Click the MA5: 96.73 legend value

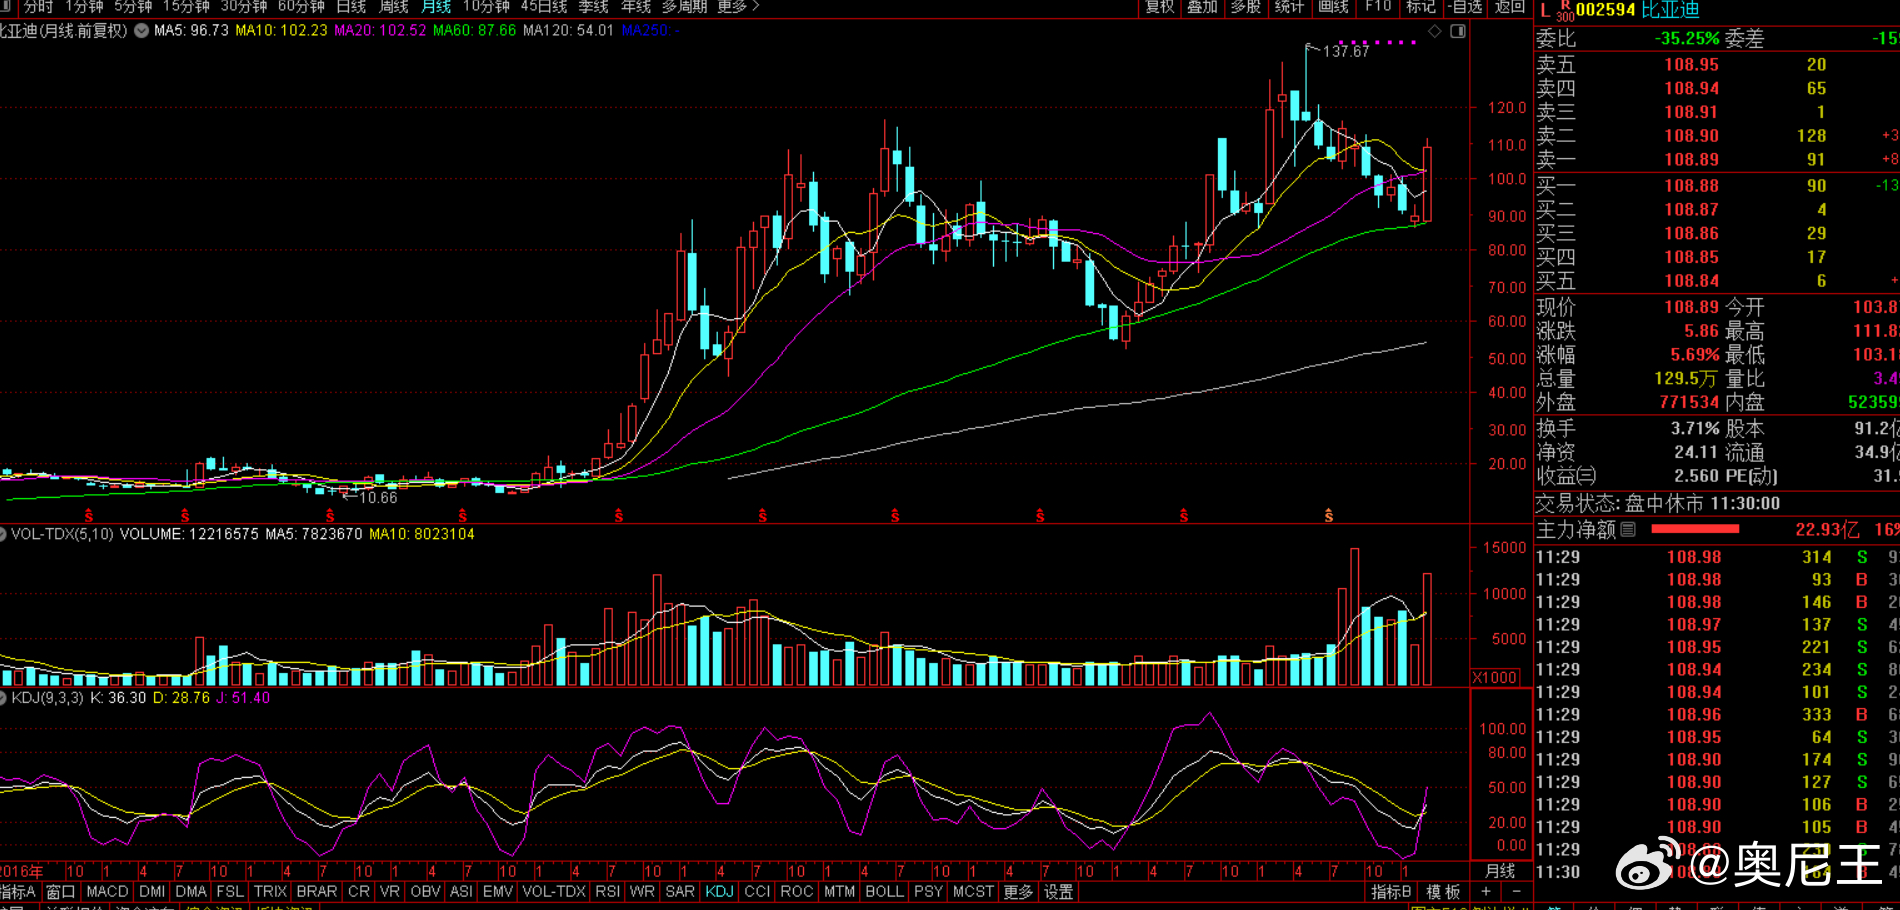(x=192, y=31)
